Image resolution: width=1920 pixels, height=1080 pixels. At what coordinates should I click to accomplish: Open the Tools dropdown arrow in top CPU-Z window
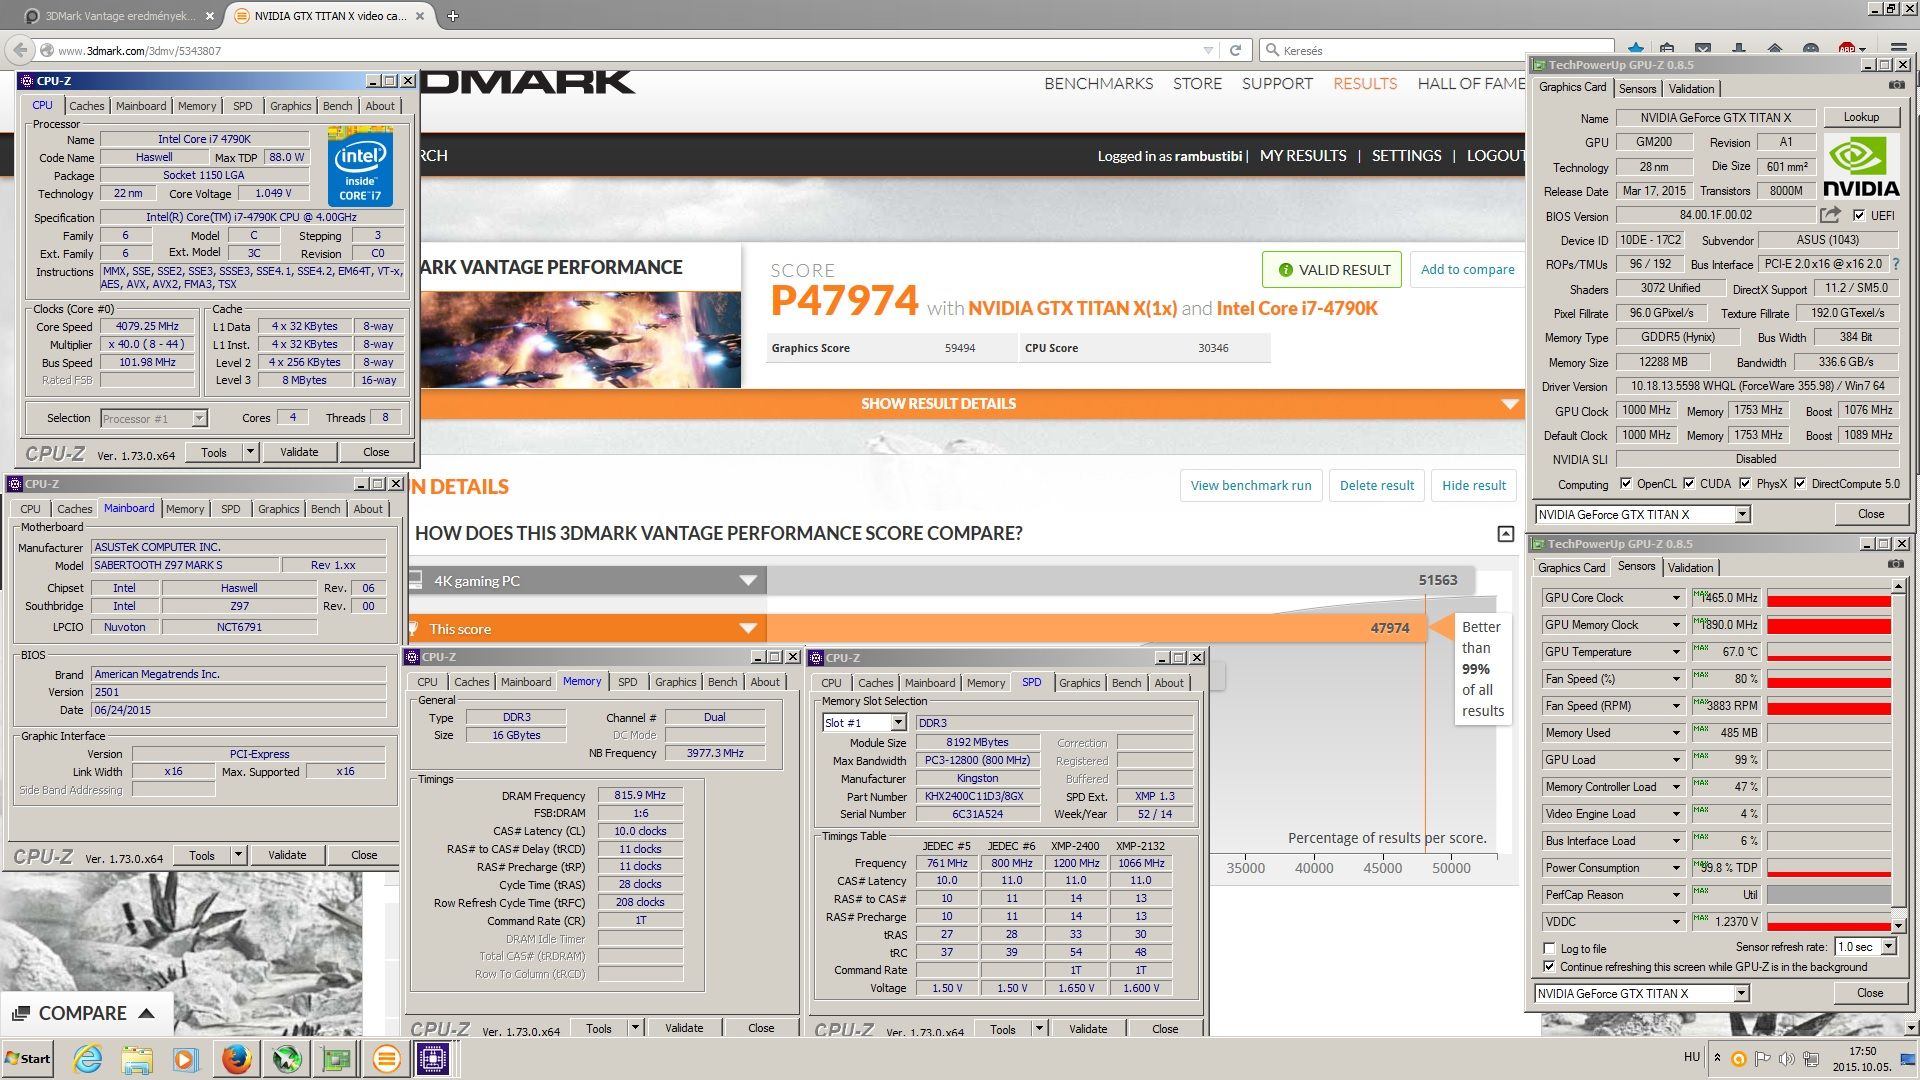click(250, 452)
